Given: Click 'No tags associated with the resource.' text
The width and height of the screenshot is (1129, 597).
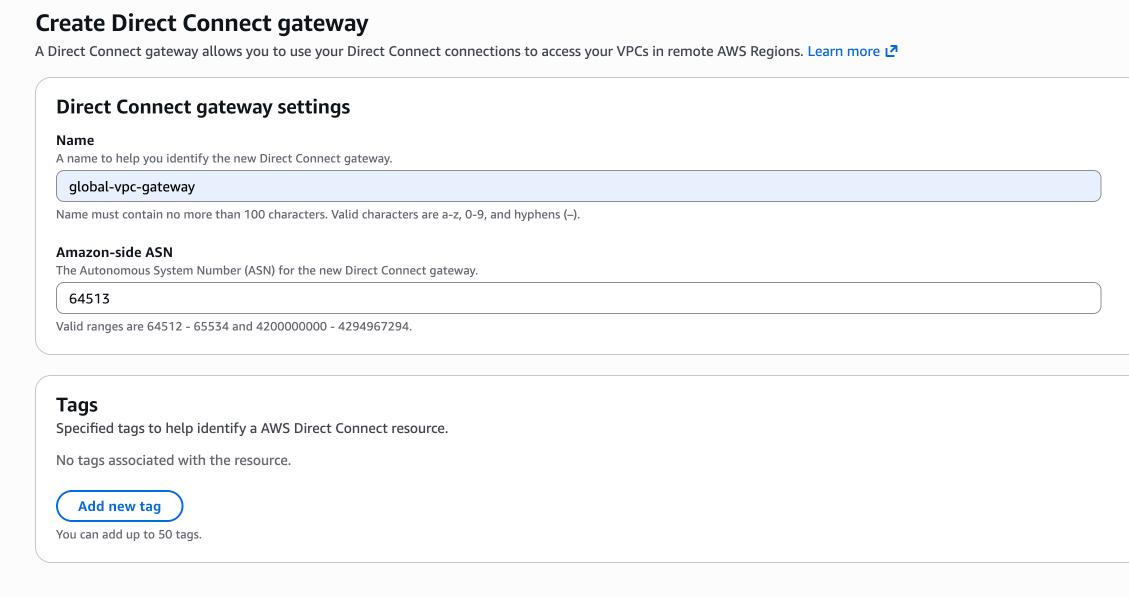Looking at the screenshot, I should 174,460.
